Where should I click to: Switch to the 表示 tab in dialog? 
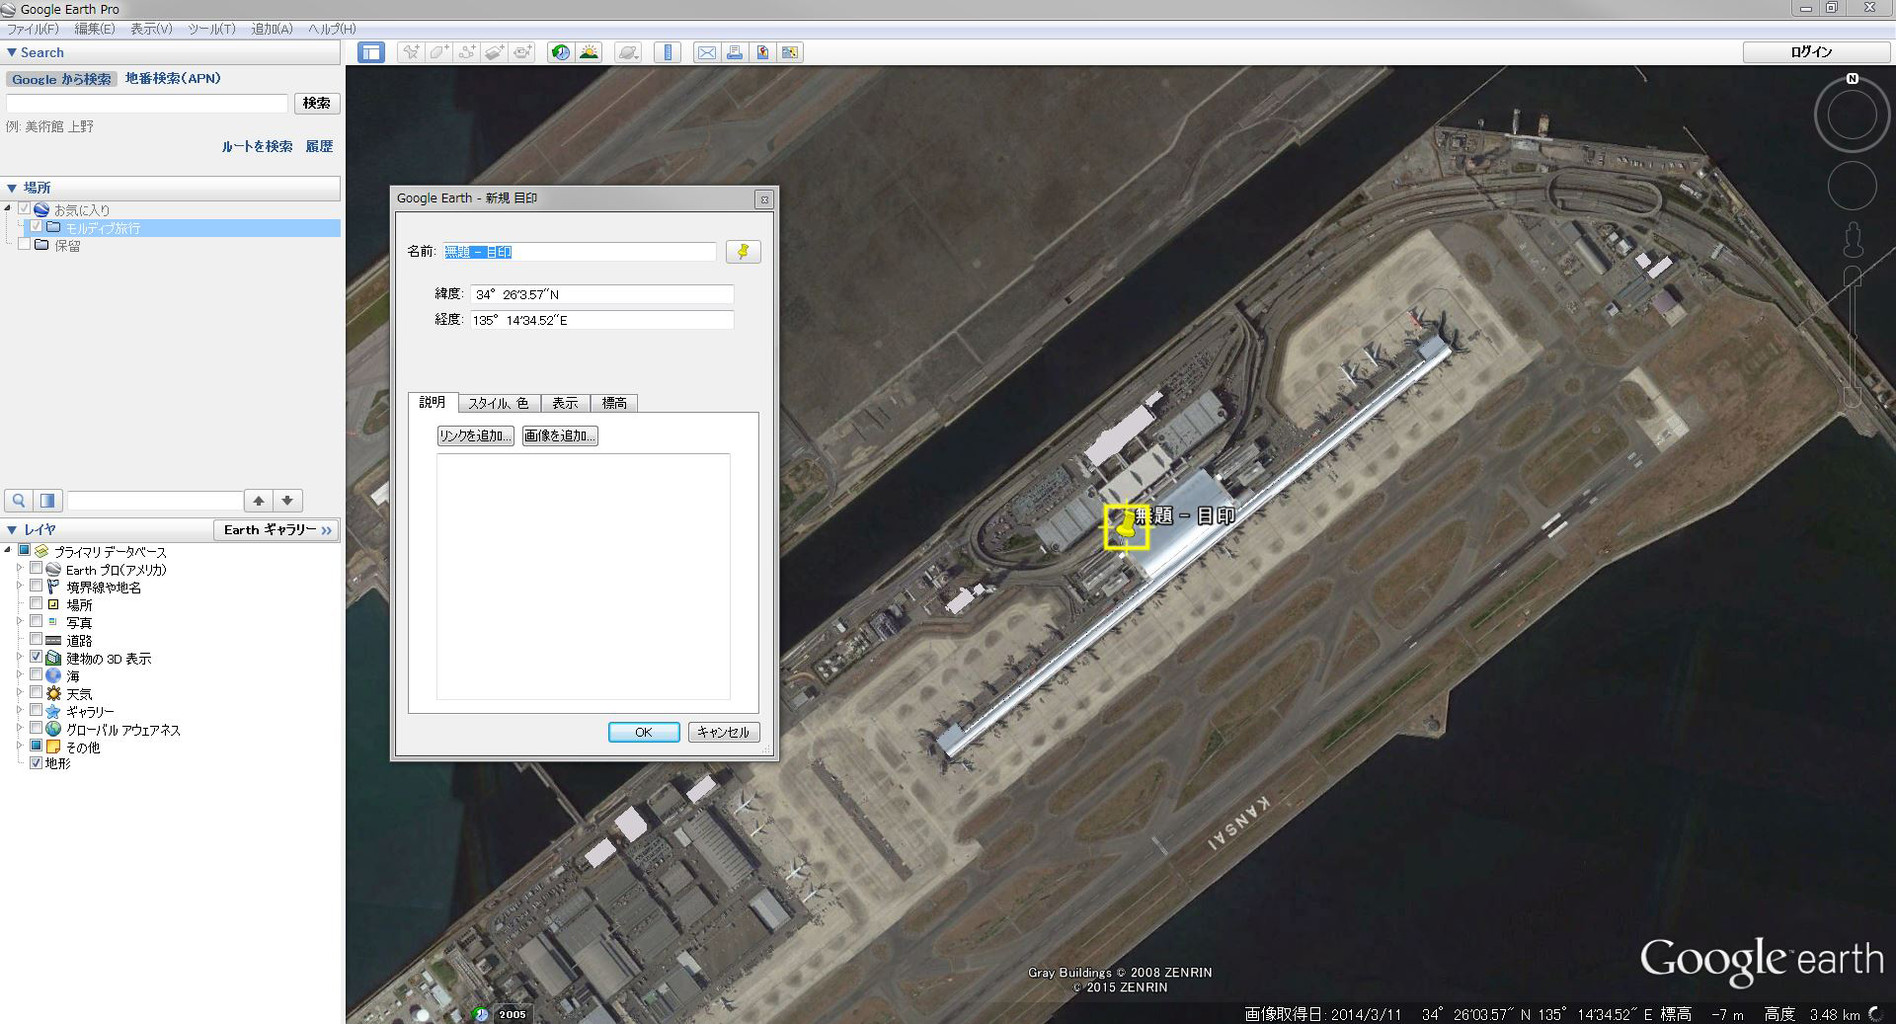coord(565,403)
